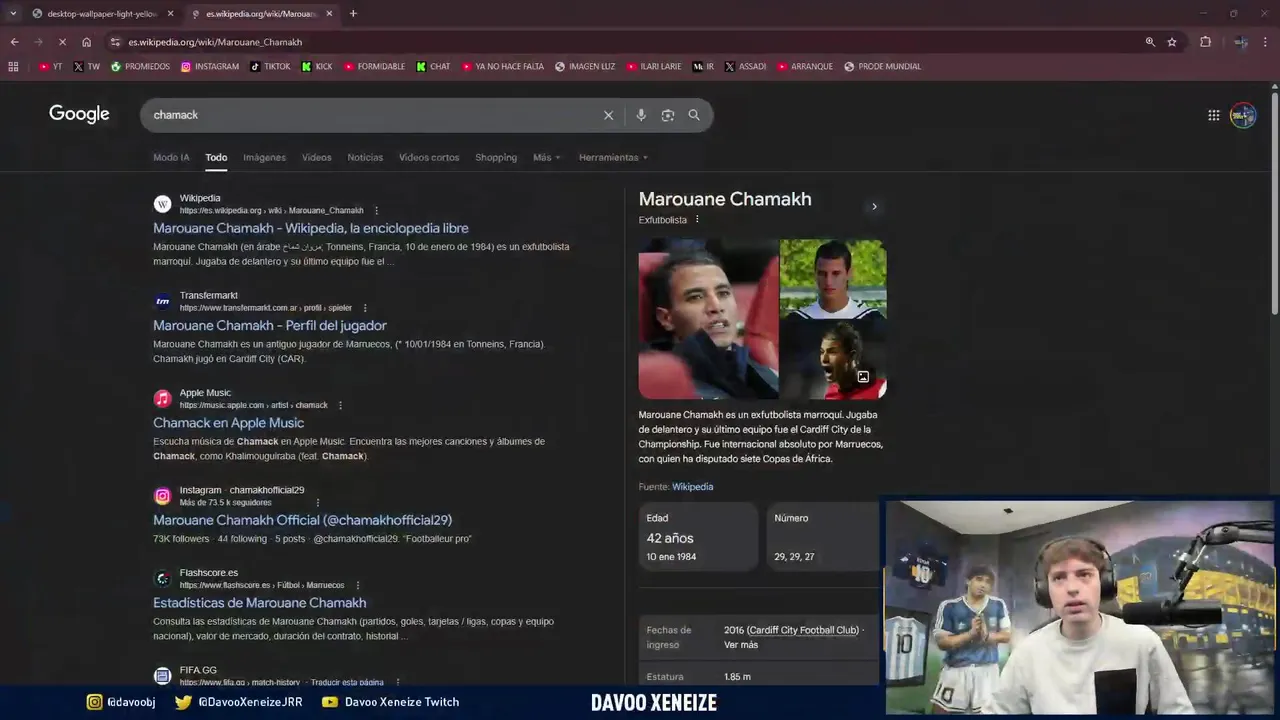1280x720 pixels.
Task: Select the Noticias tab
Action: 365,157
